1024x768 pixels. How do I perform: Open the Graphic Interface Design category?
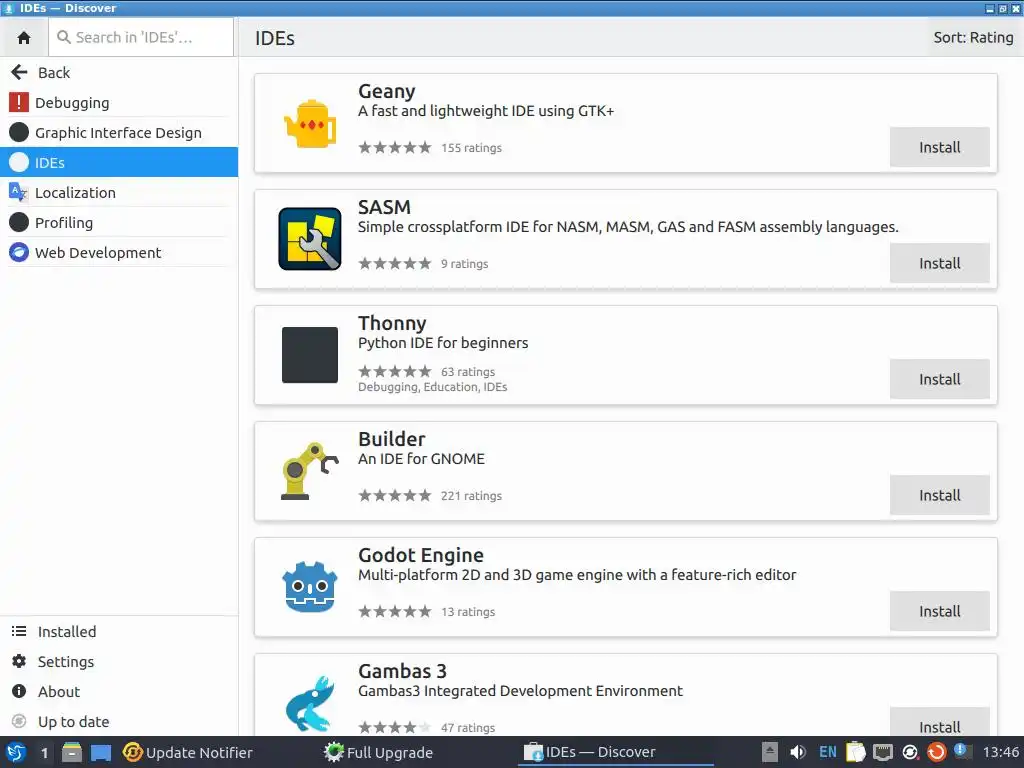coord(119,133)
